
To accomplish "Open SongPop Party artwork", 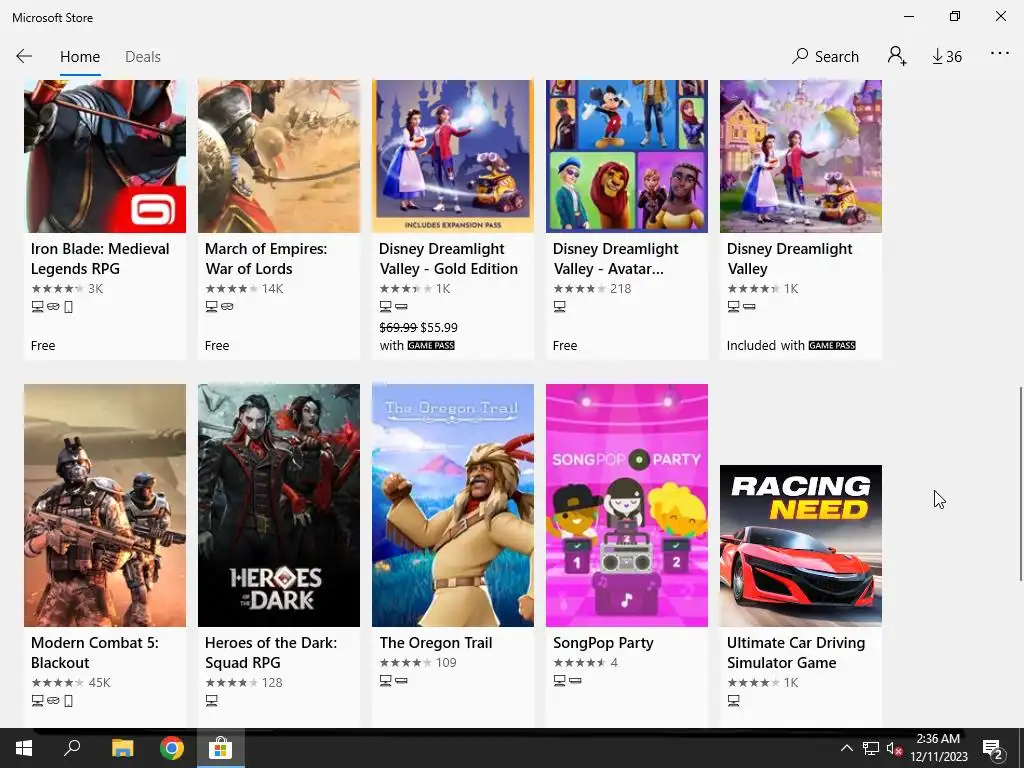I will [627, 505].
